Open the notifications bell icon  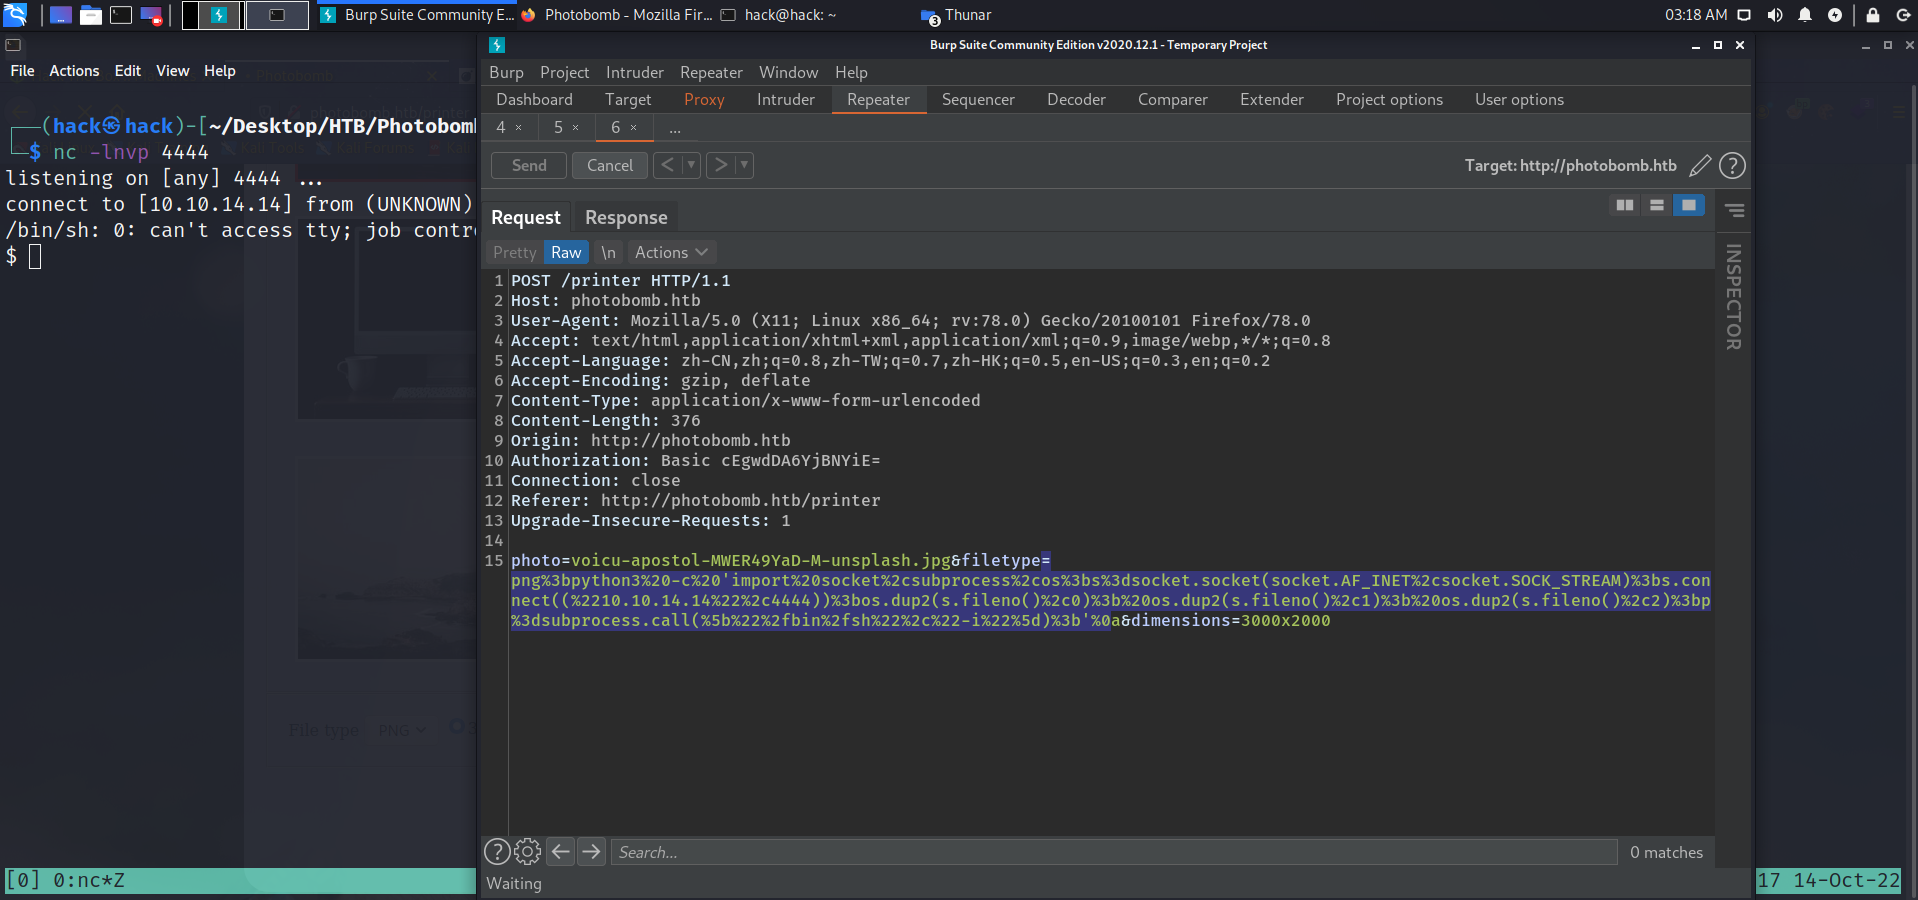tap(1805, 15)
